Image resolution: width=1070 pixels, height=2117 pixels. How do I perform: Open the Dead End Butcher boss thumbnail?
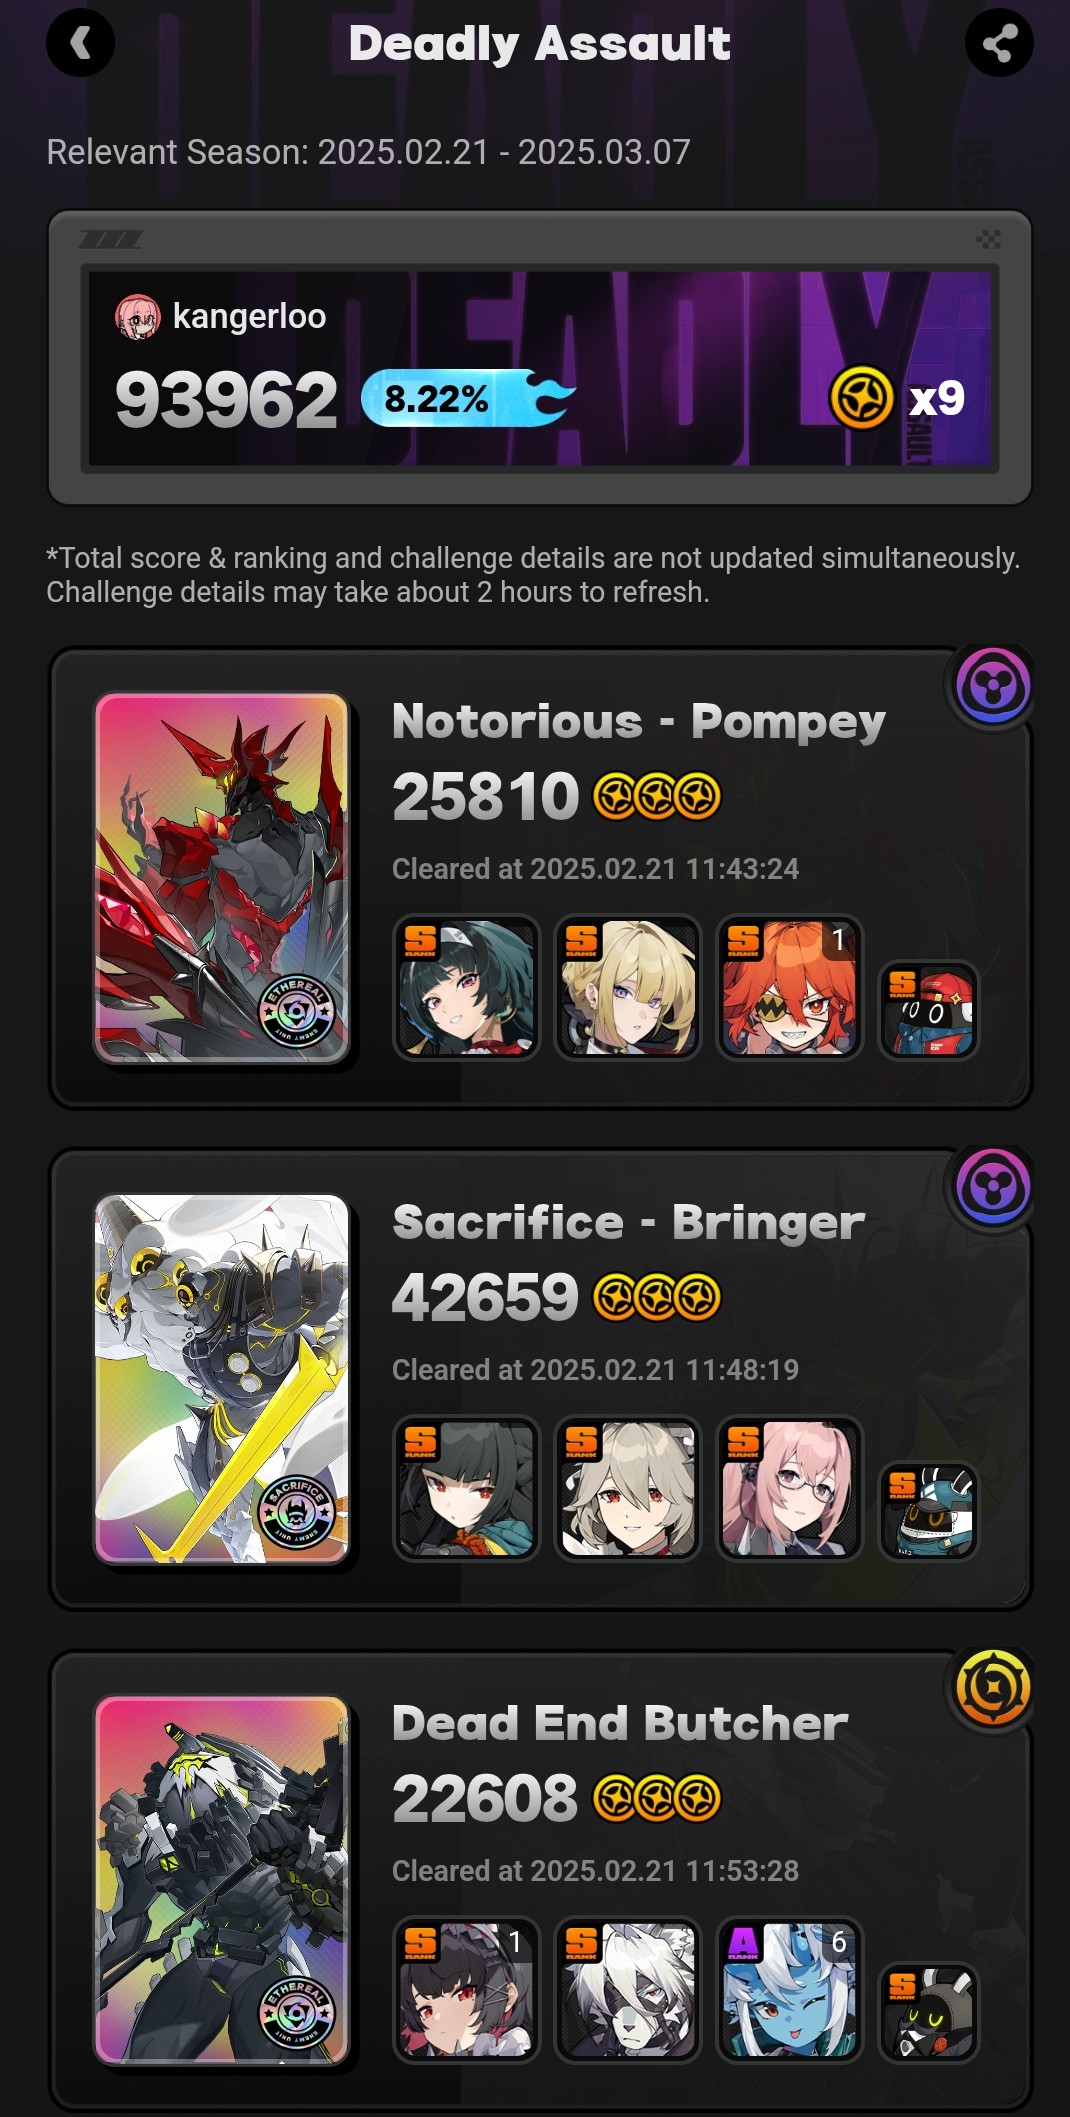pos(222,1880)
